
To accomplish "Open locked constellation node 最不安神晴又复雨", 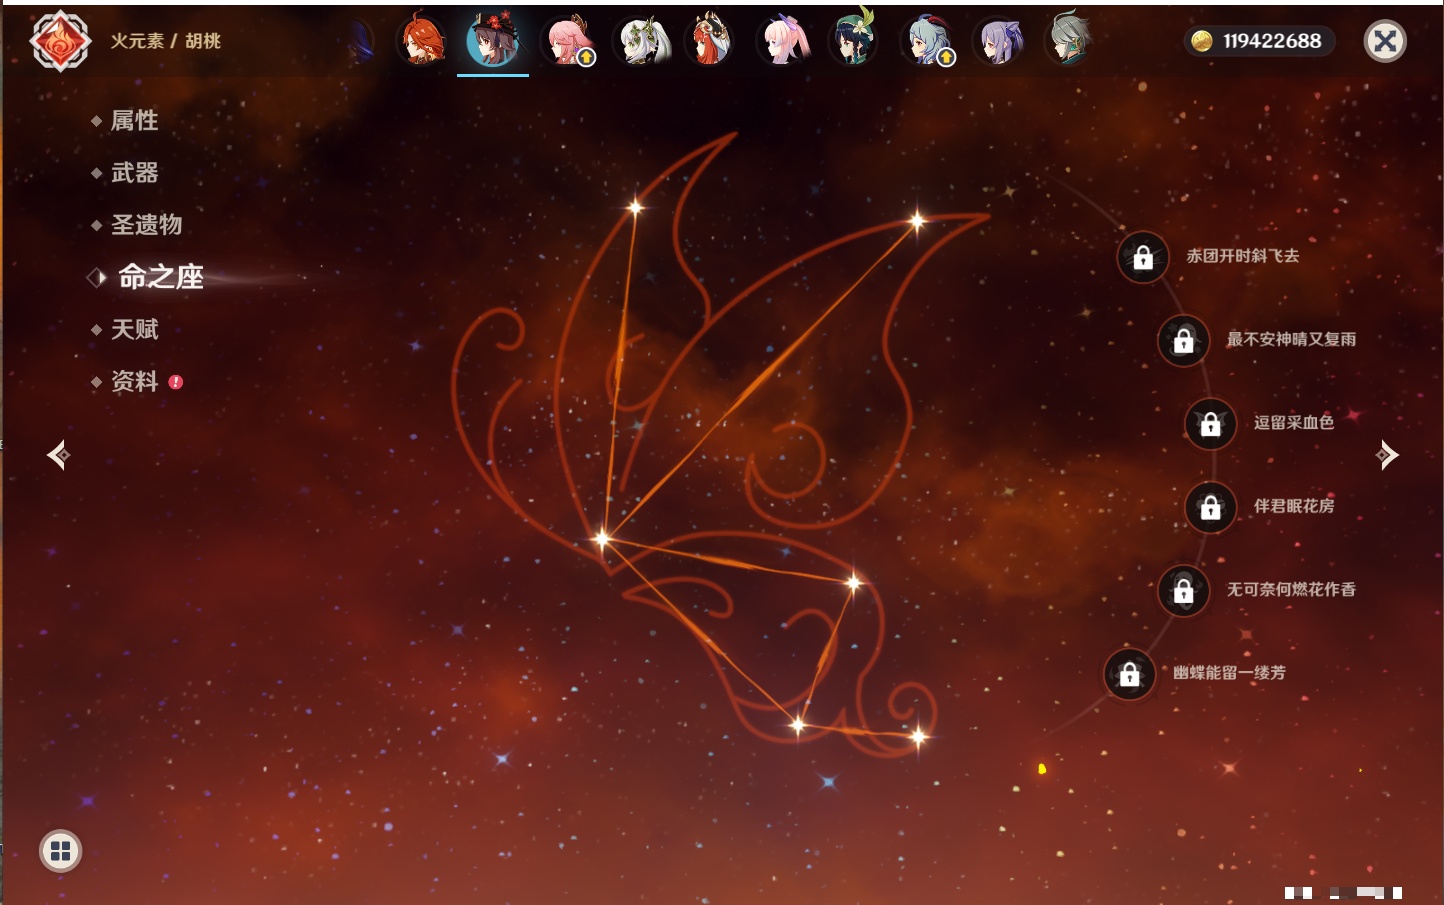I will 1184,341.
